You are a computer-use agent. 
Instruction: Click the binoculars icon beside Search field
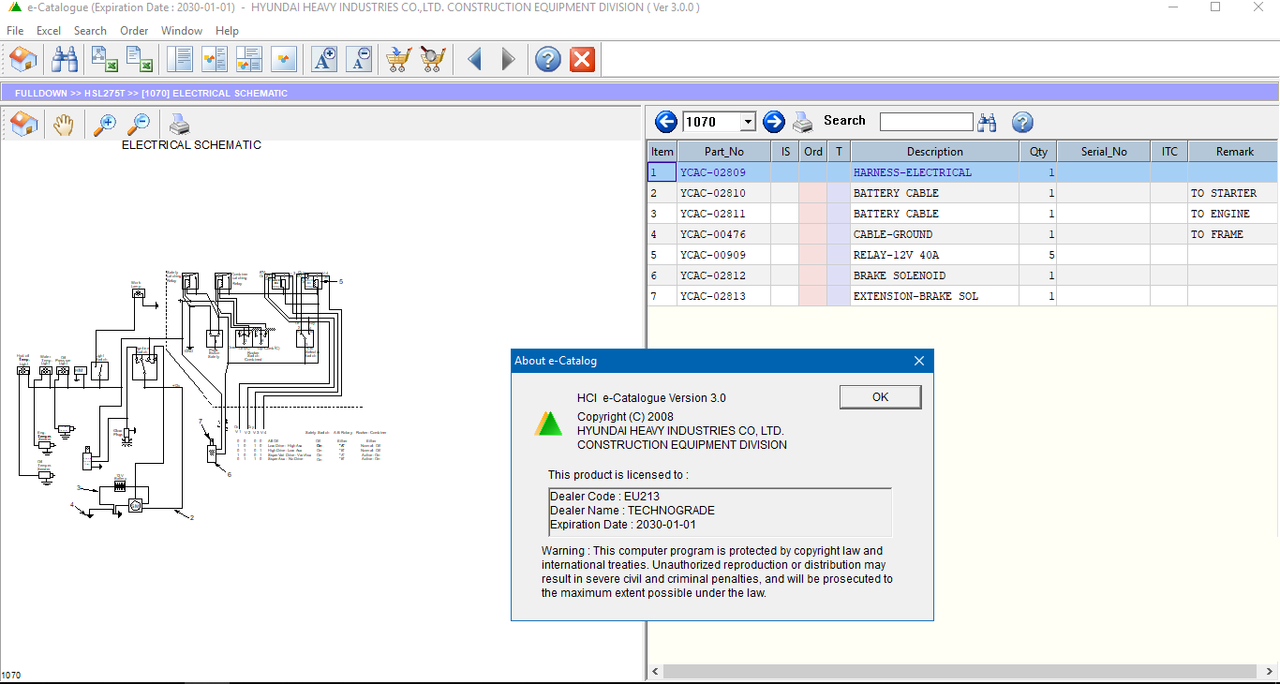pyautogui.click(x=988, y=122)
